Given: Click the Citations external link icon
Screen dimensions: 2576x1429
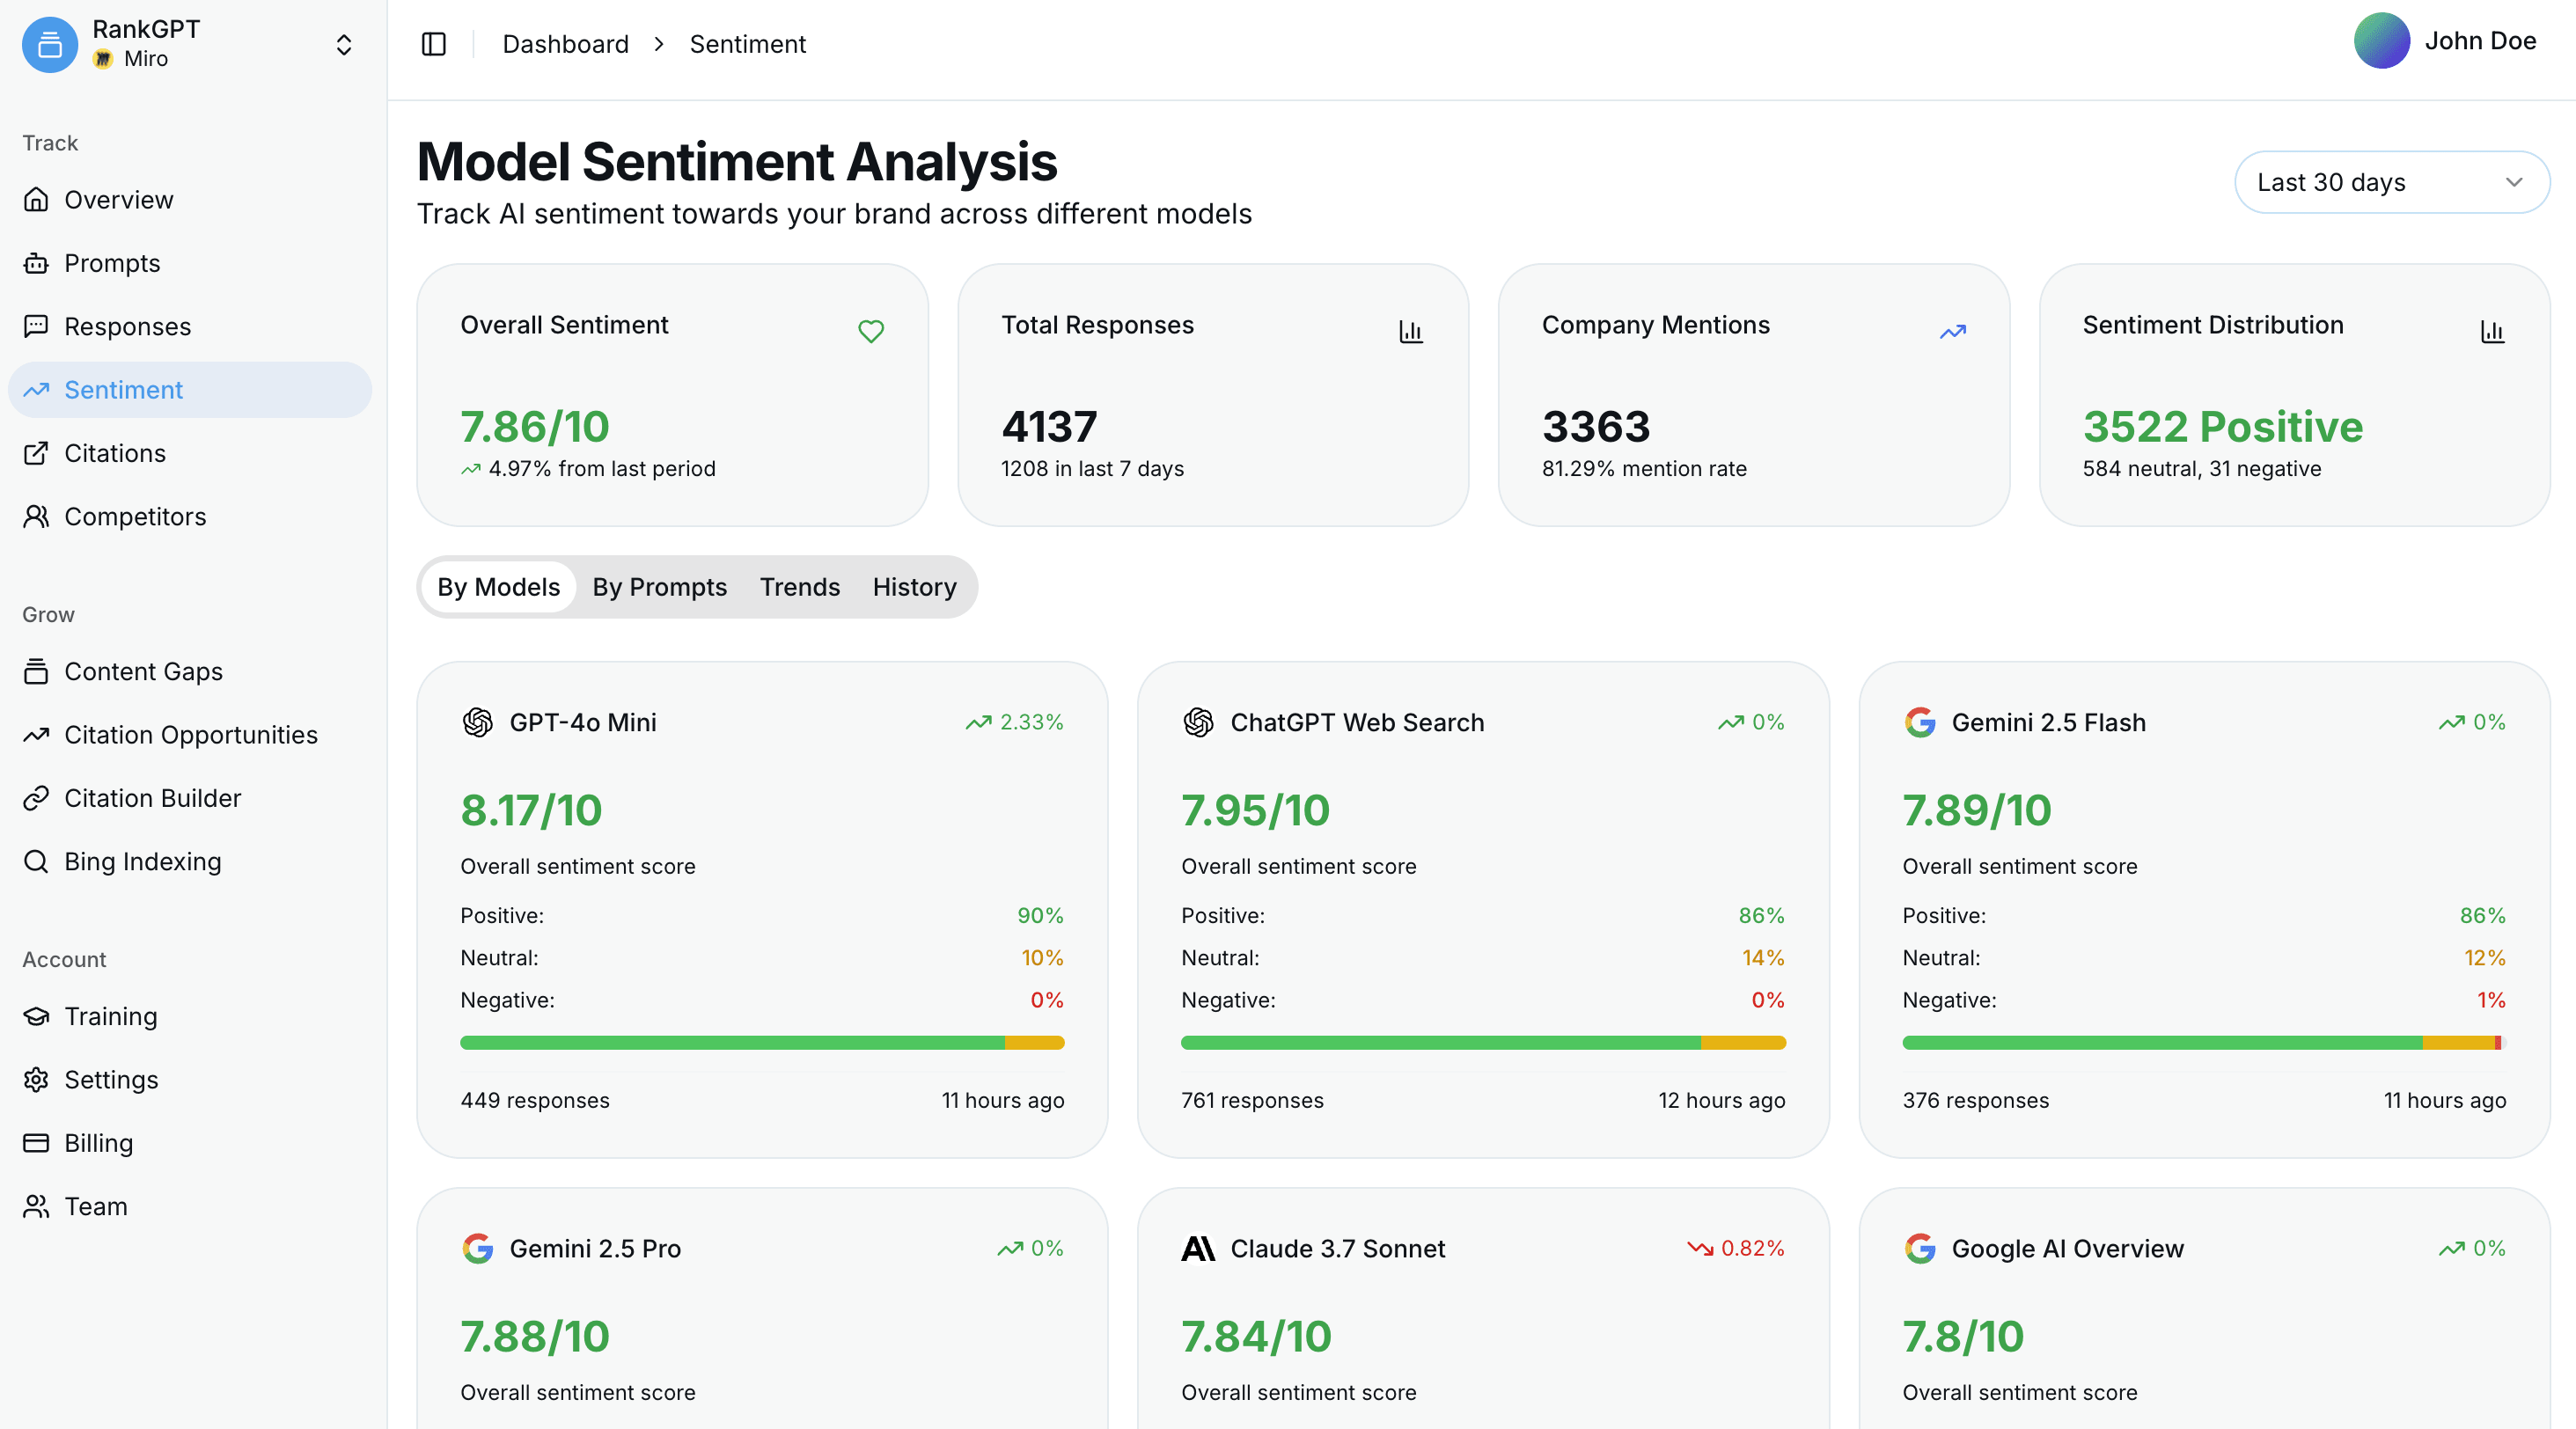Looking at the screenshot, I should coord(36,453).
